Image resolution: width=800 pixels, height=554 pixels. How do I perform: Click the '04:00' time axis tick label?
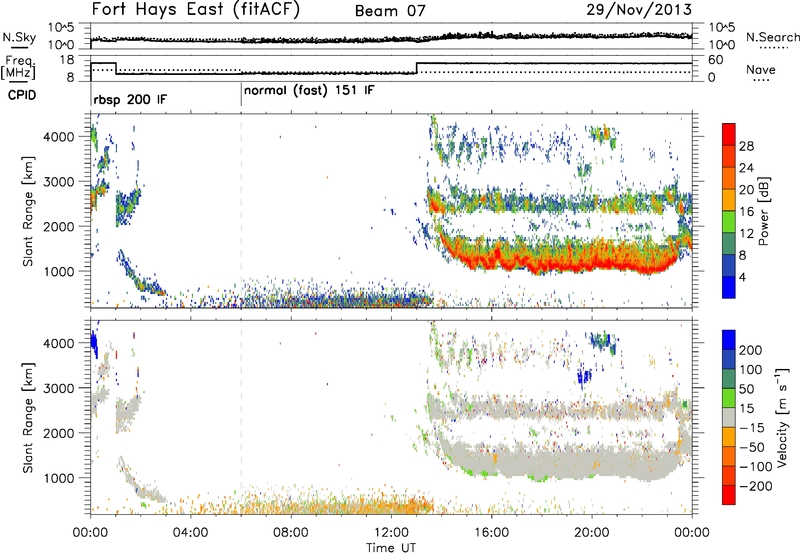[x=191, y=533]
